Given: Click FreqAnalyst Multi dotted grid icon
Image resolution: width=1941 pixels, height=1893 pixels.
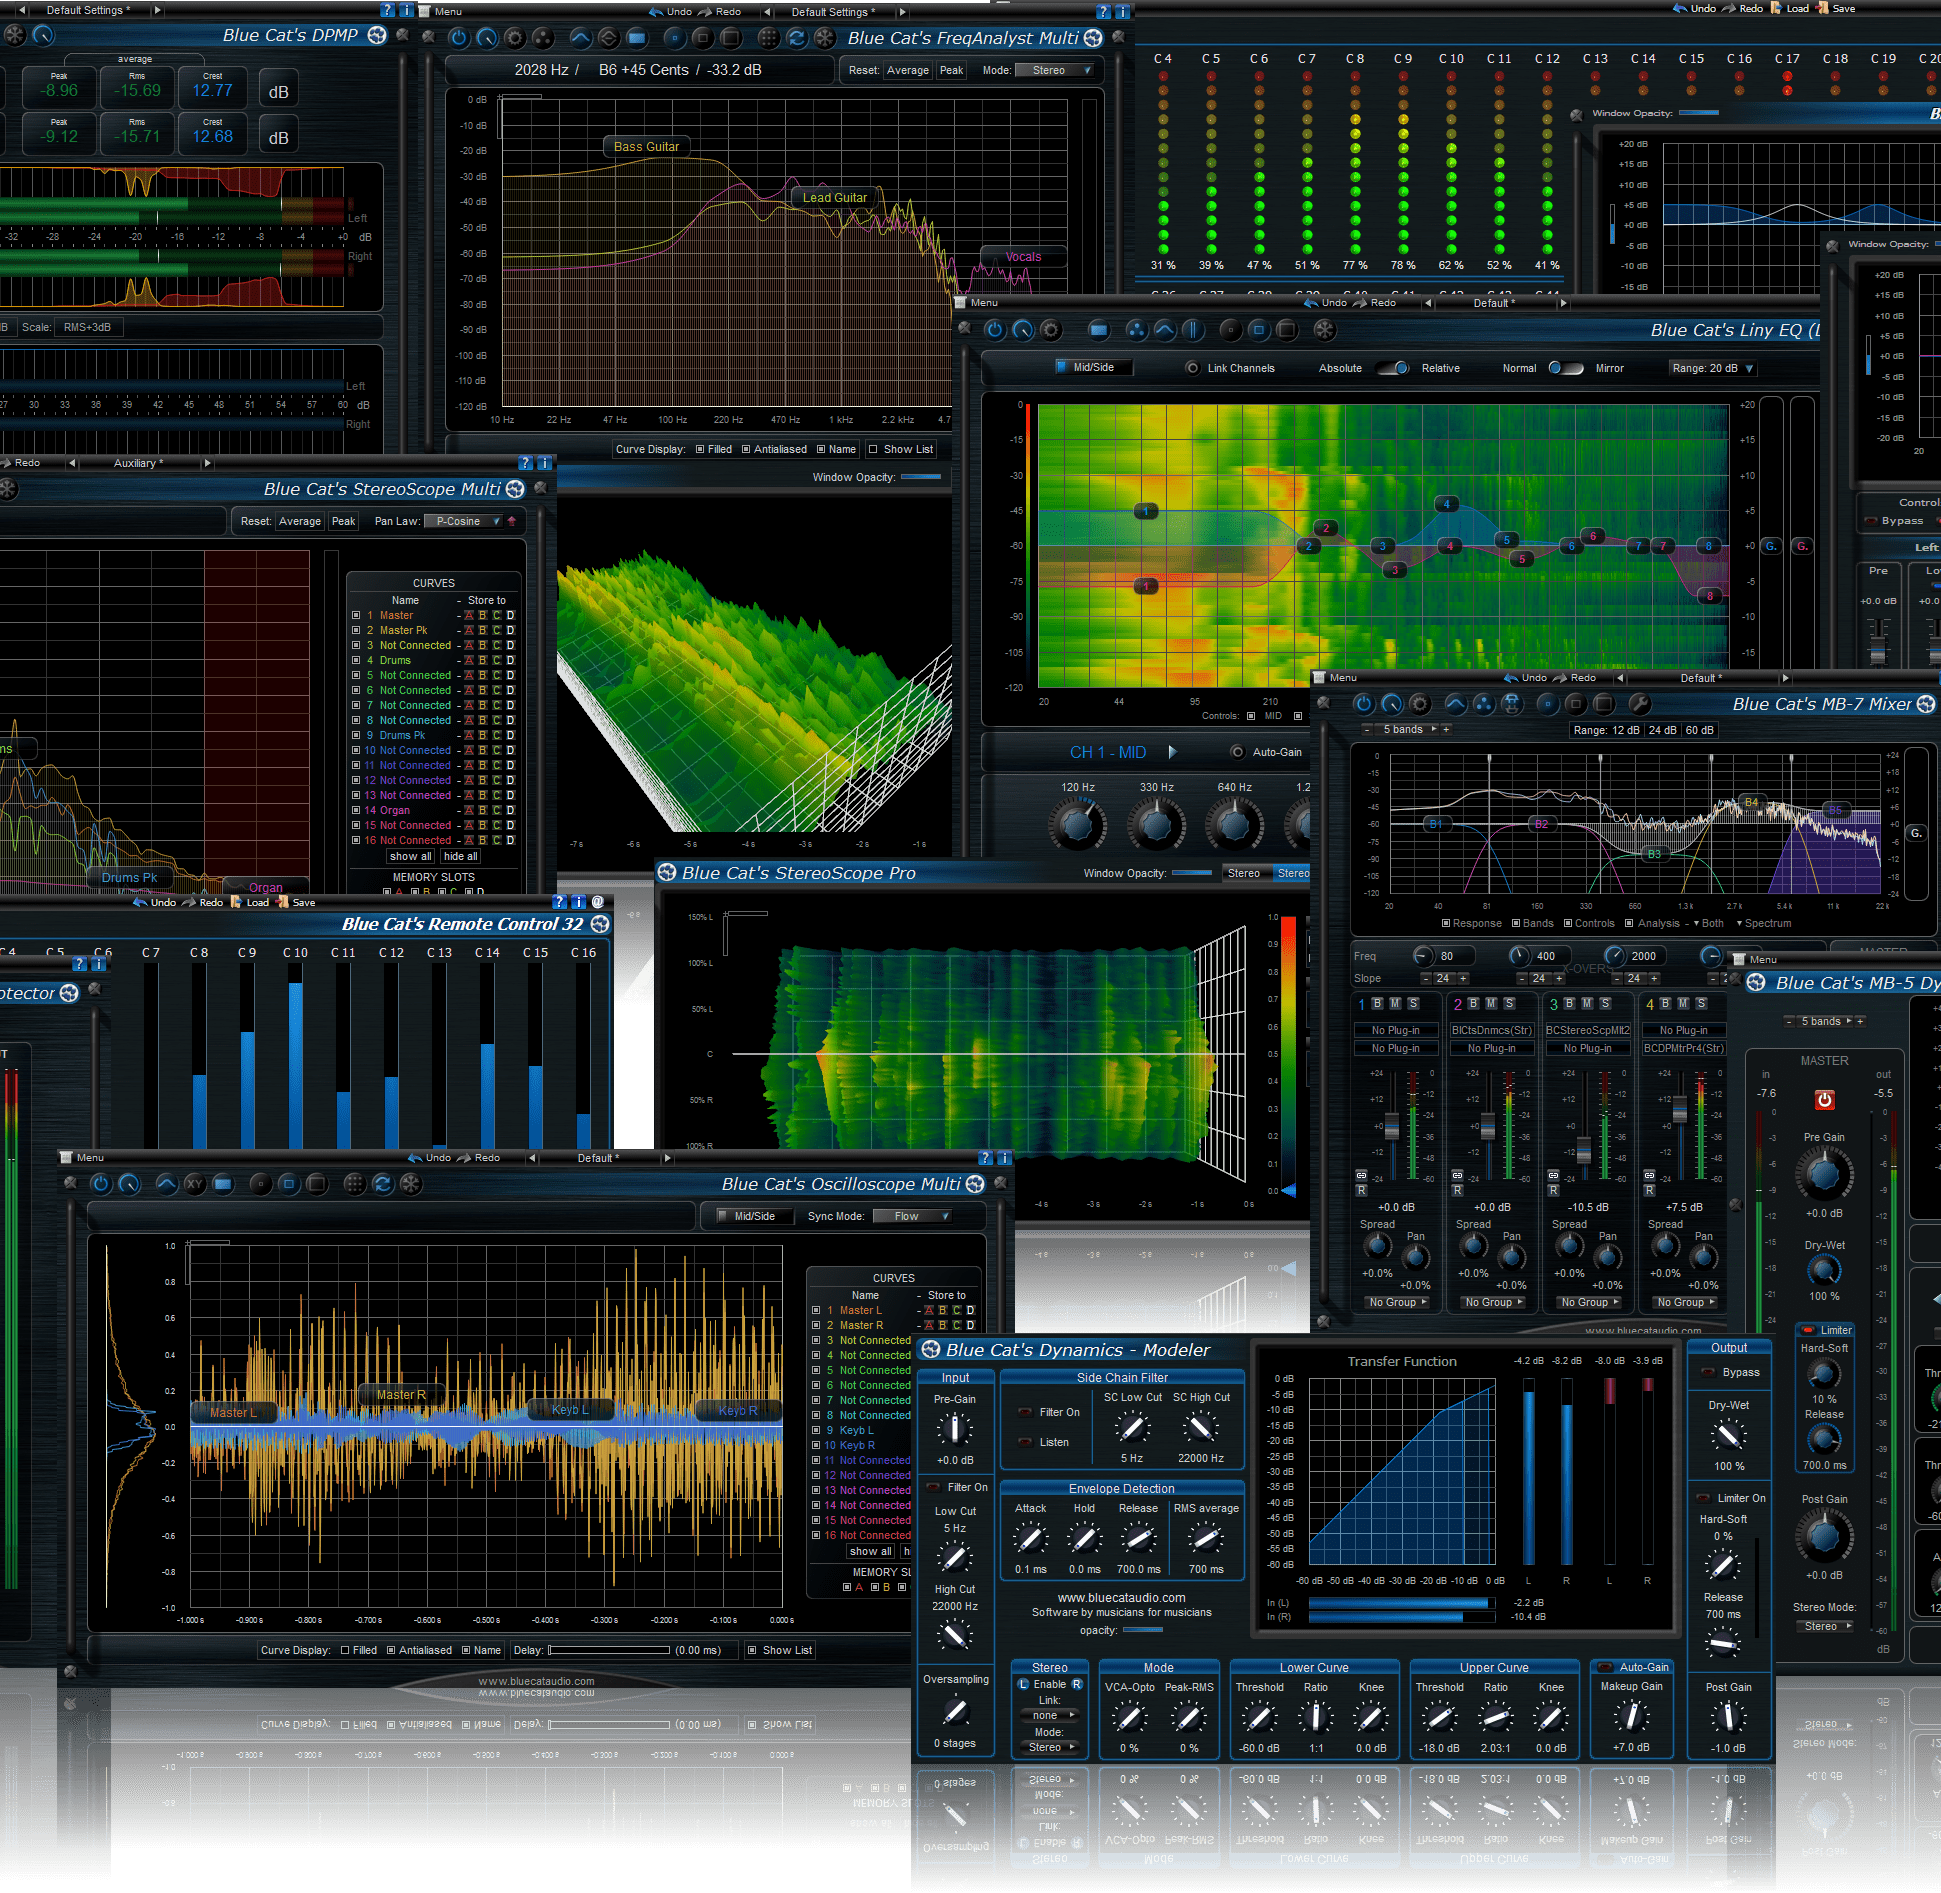Looking at the screenshot, I should coord(768,38).
